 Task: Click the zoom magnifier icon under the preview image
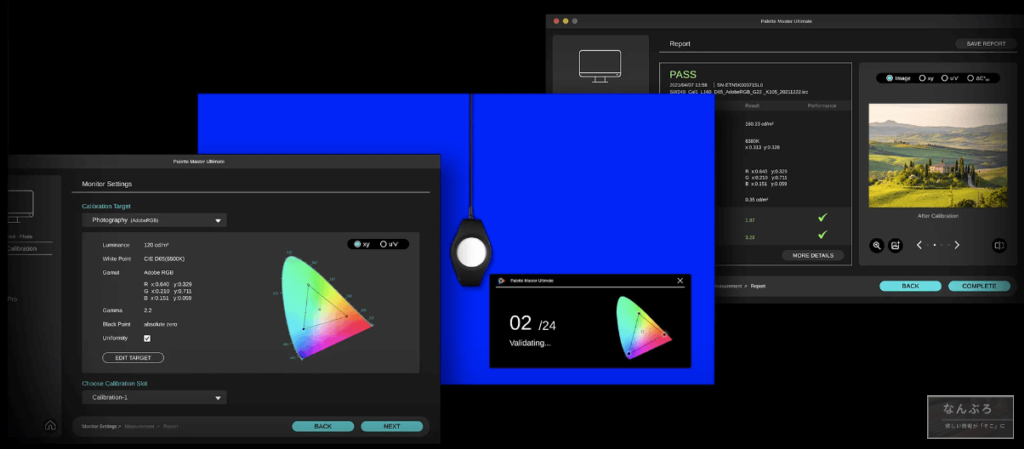point(876,245)
